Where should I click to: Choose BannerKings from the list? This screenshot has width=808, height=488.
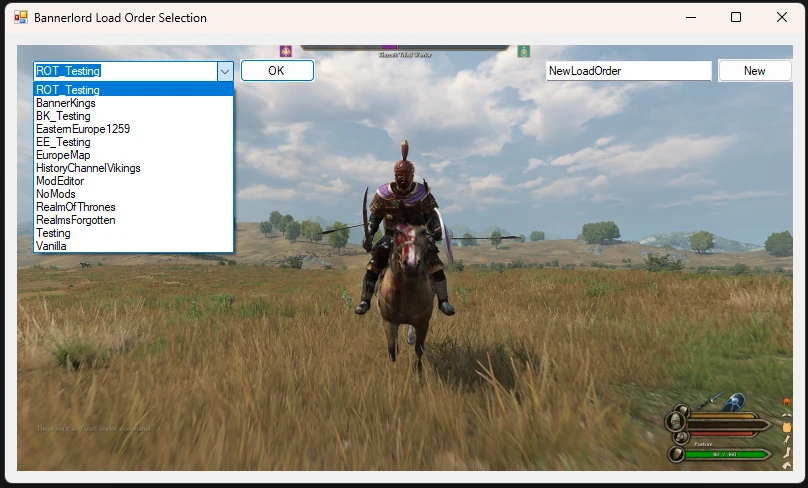click(133, 103)
